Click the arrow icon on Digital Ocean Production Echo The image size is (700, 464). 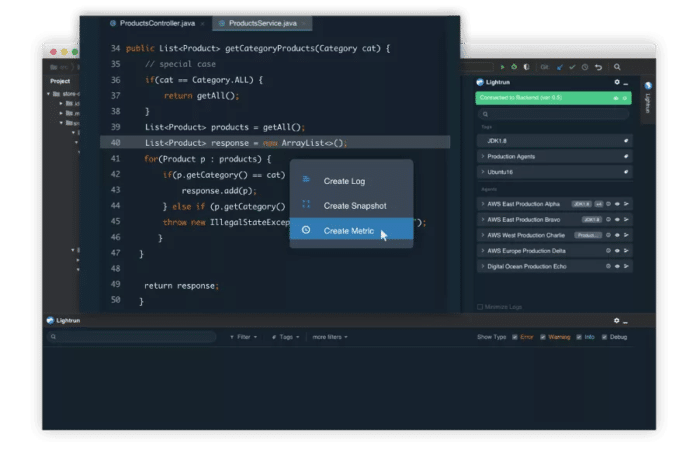[626, 266]
